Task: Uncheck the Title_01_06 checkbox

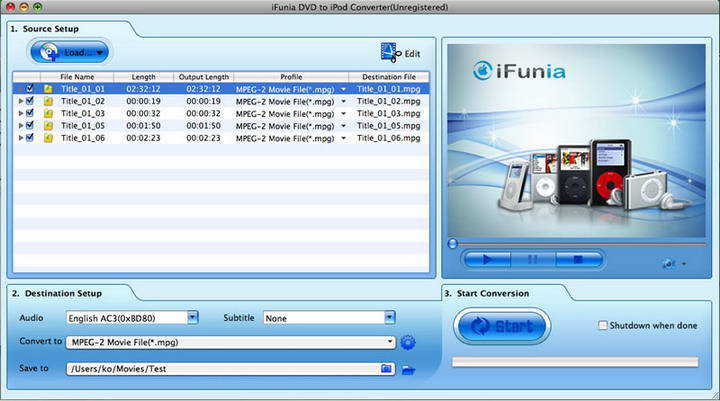Action: (30, 137)
